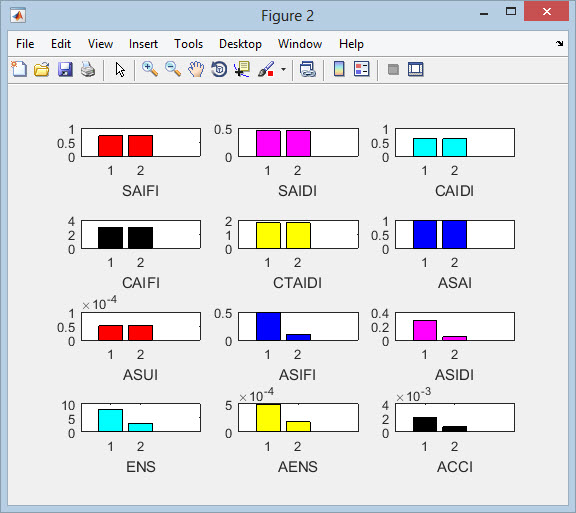Open a file with the folder icon
This screenshot has height=513, width=576.
(42, 69)
